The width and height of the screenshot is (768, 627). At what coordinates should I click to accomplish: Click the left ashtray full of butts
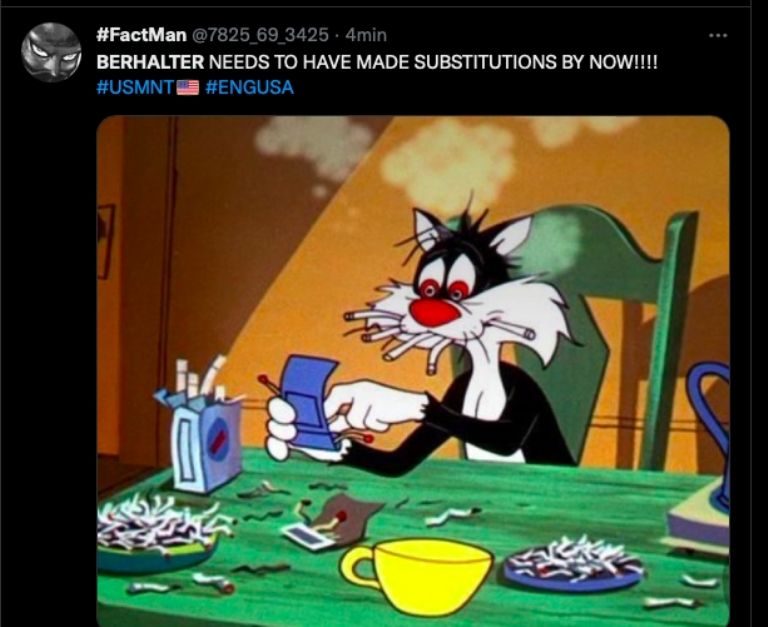pos(157,536)
